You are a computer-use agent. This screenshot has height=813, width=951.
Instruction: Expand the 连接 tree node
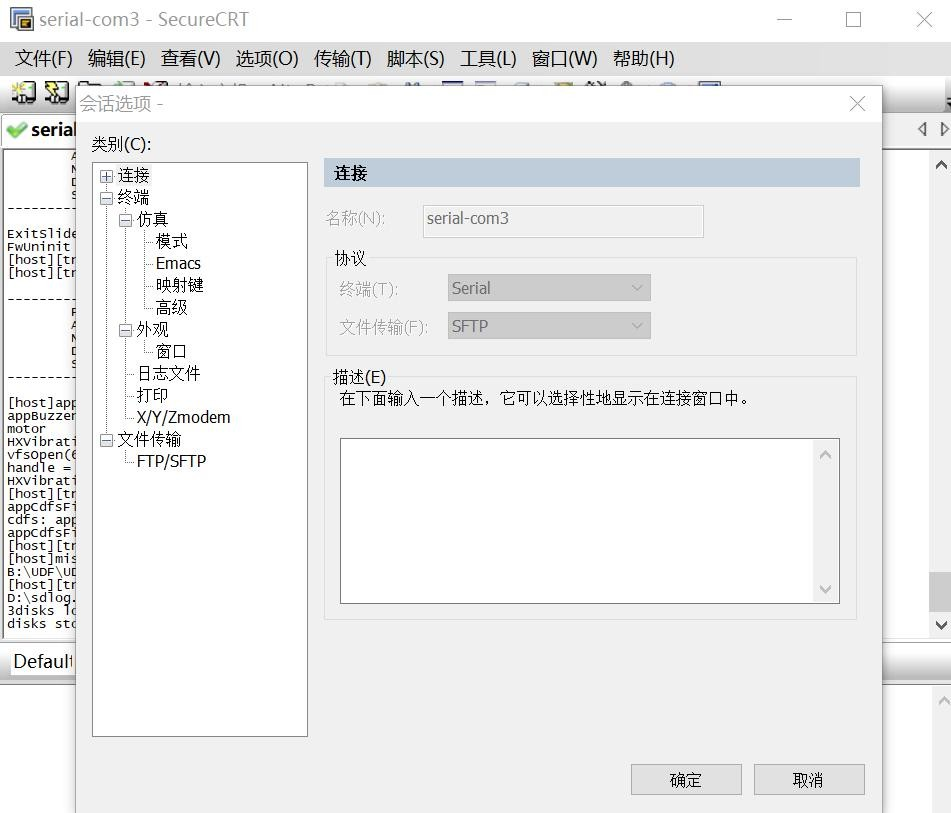(x=107, y=176)
